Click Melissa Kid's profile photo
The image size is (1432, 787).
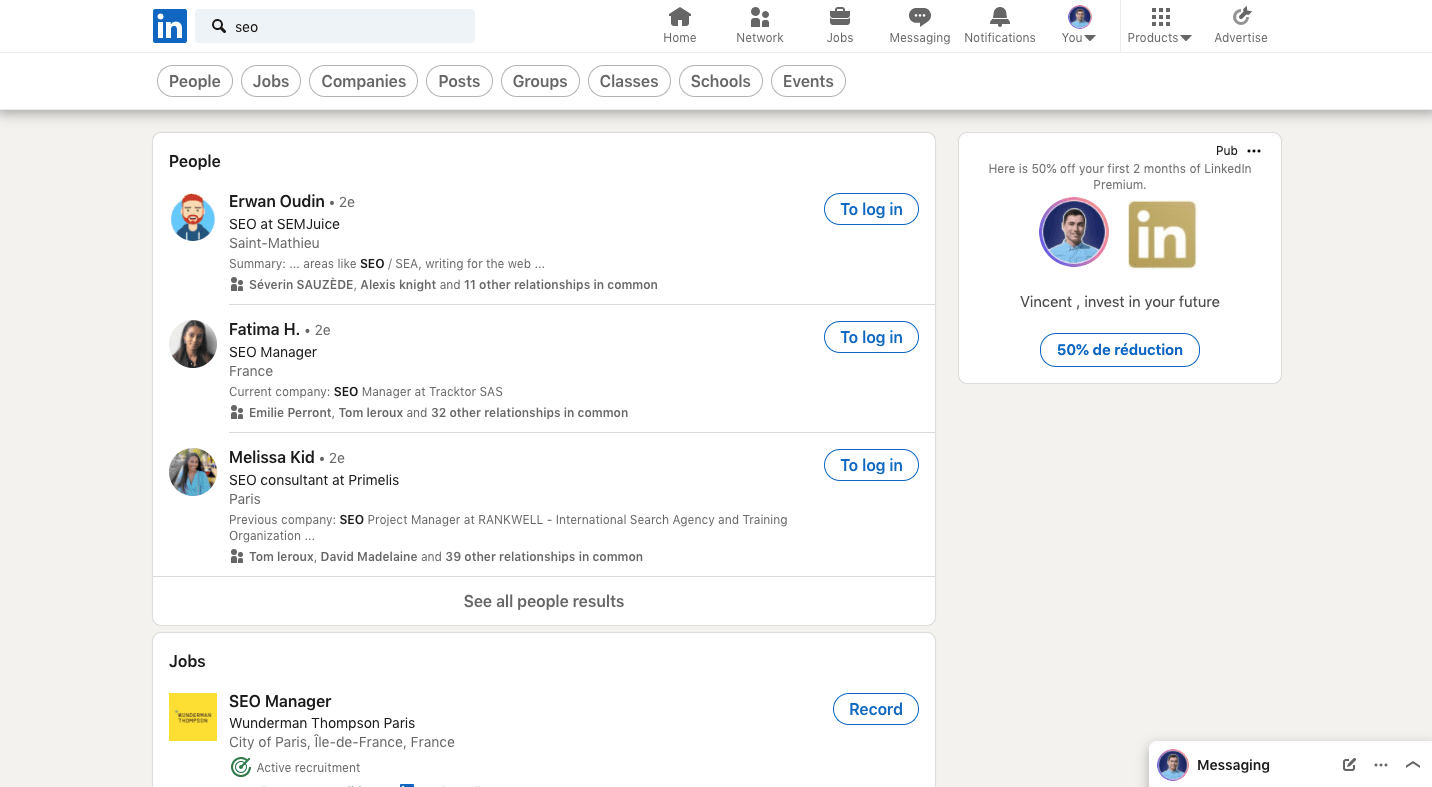click(x=193, y=472)
